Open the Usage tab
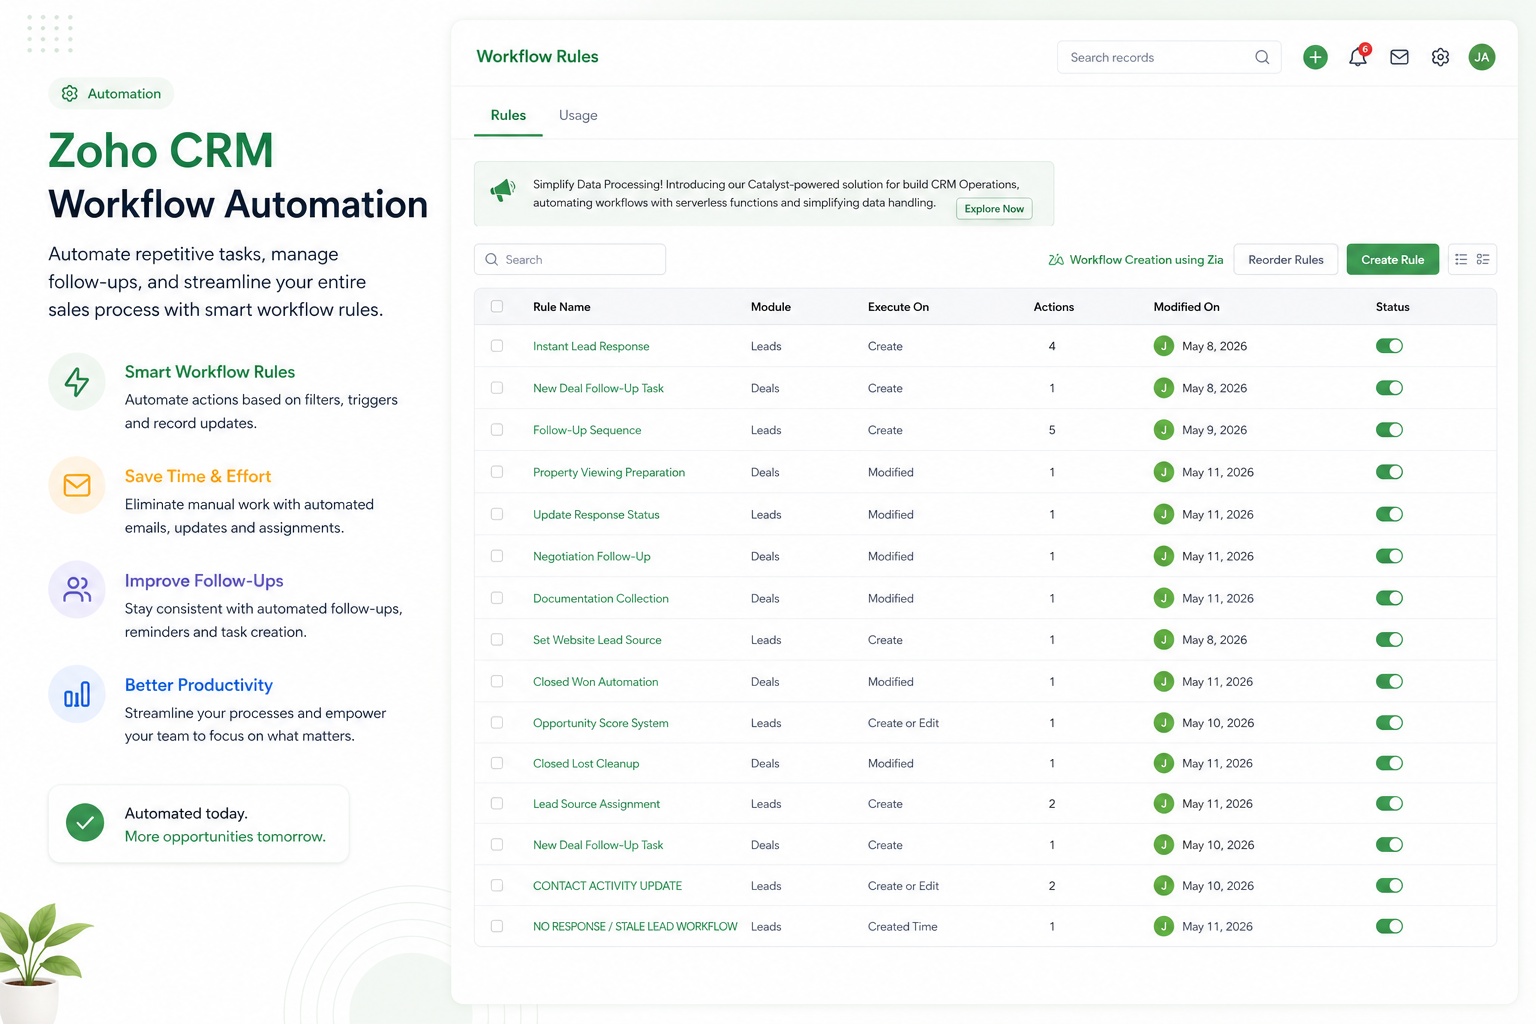This screenshot has height=1024, width=1536. coord(578,115)
